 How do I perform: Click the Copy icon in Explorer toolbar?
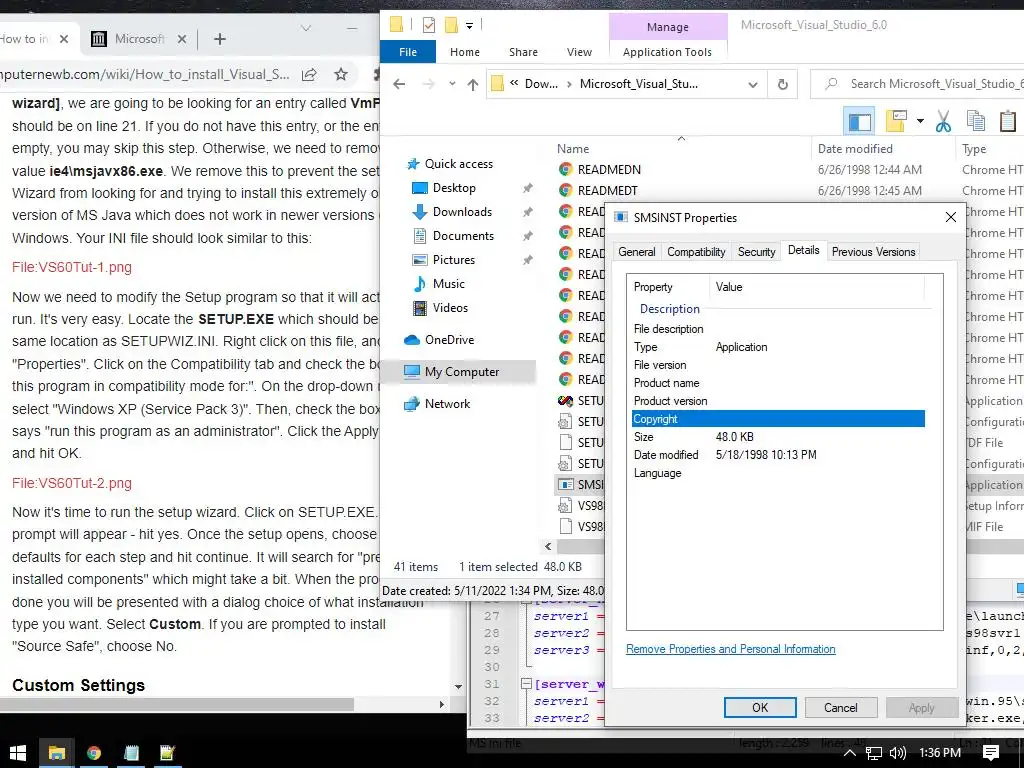click(x=976, y=121)
